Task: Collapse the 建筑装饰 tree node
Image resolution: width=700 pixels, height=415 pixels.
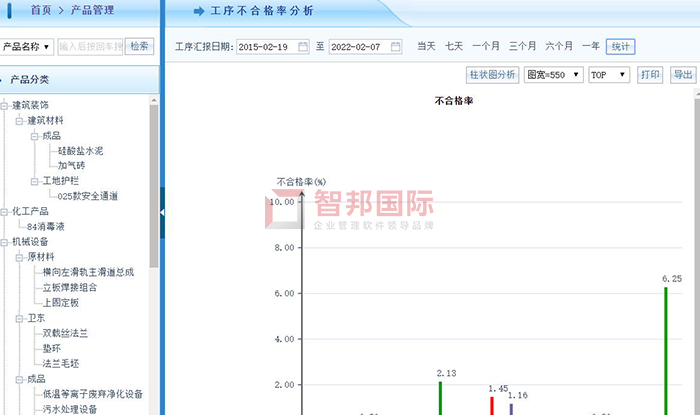Action: pyautogui.click(x=4, y=106)
